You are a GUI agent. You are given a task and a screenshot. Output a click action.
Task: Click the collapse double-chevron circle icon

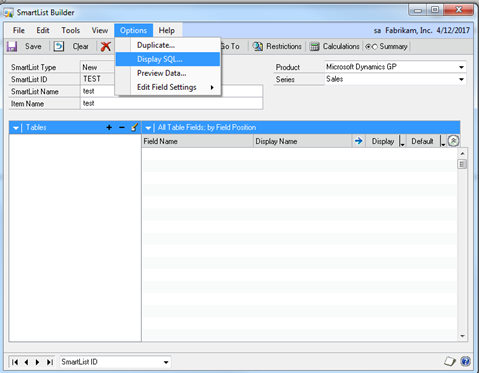pos(453,141)
